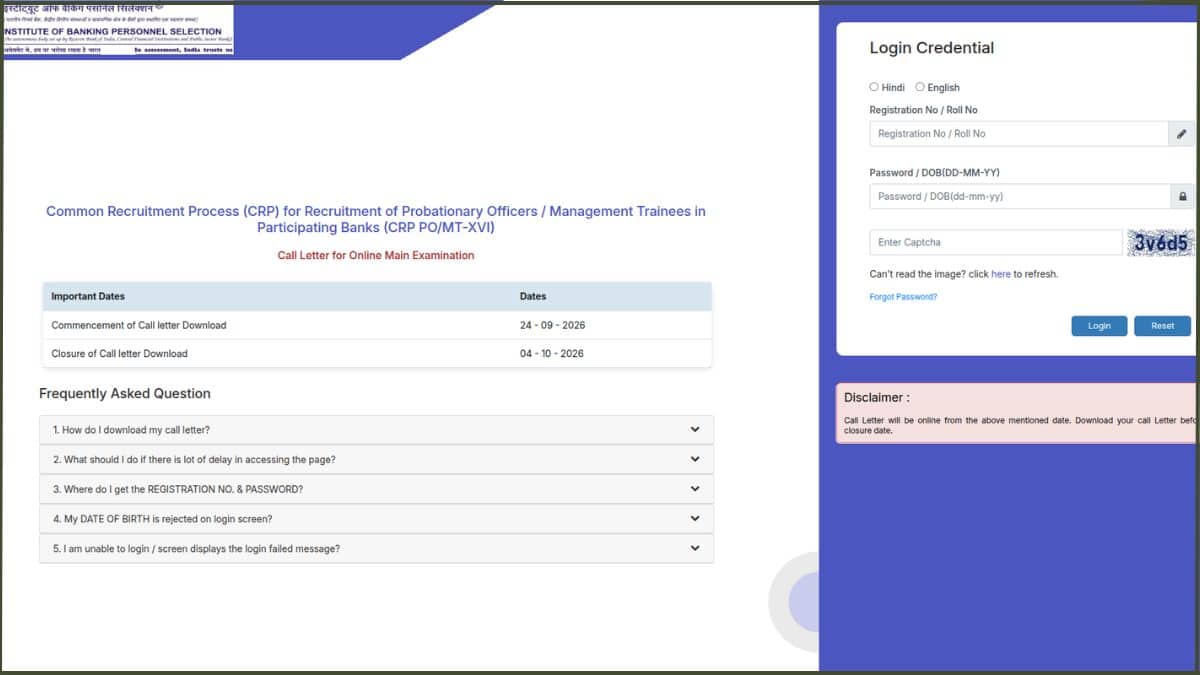Click 'Closure of Call letter Download' row text
Image resolution: width=1200 pixels, height=675 pixels.
point(119,353)
